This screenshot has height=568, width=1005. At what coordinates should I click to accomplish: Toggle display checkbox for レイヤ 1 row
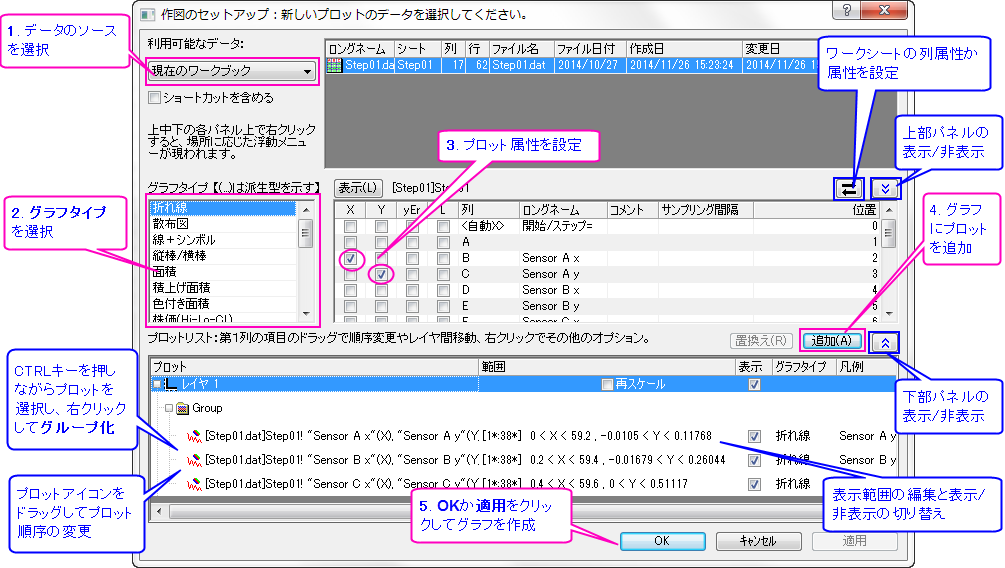coord(754,385)
